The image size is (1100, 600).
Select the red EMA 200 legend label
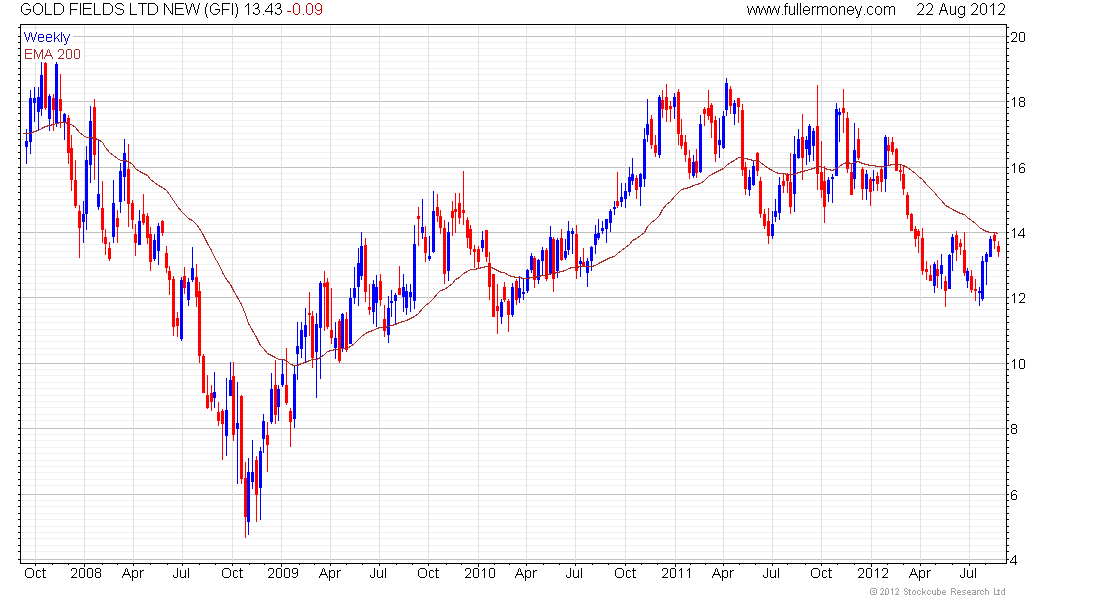52,54
